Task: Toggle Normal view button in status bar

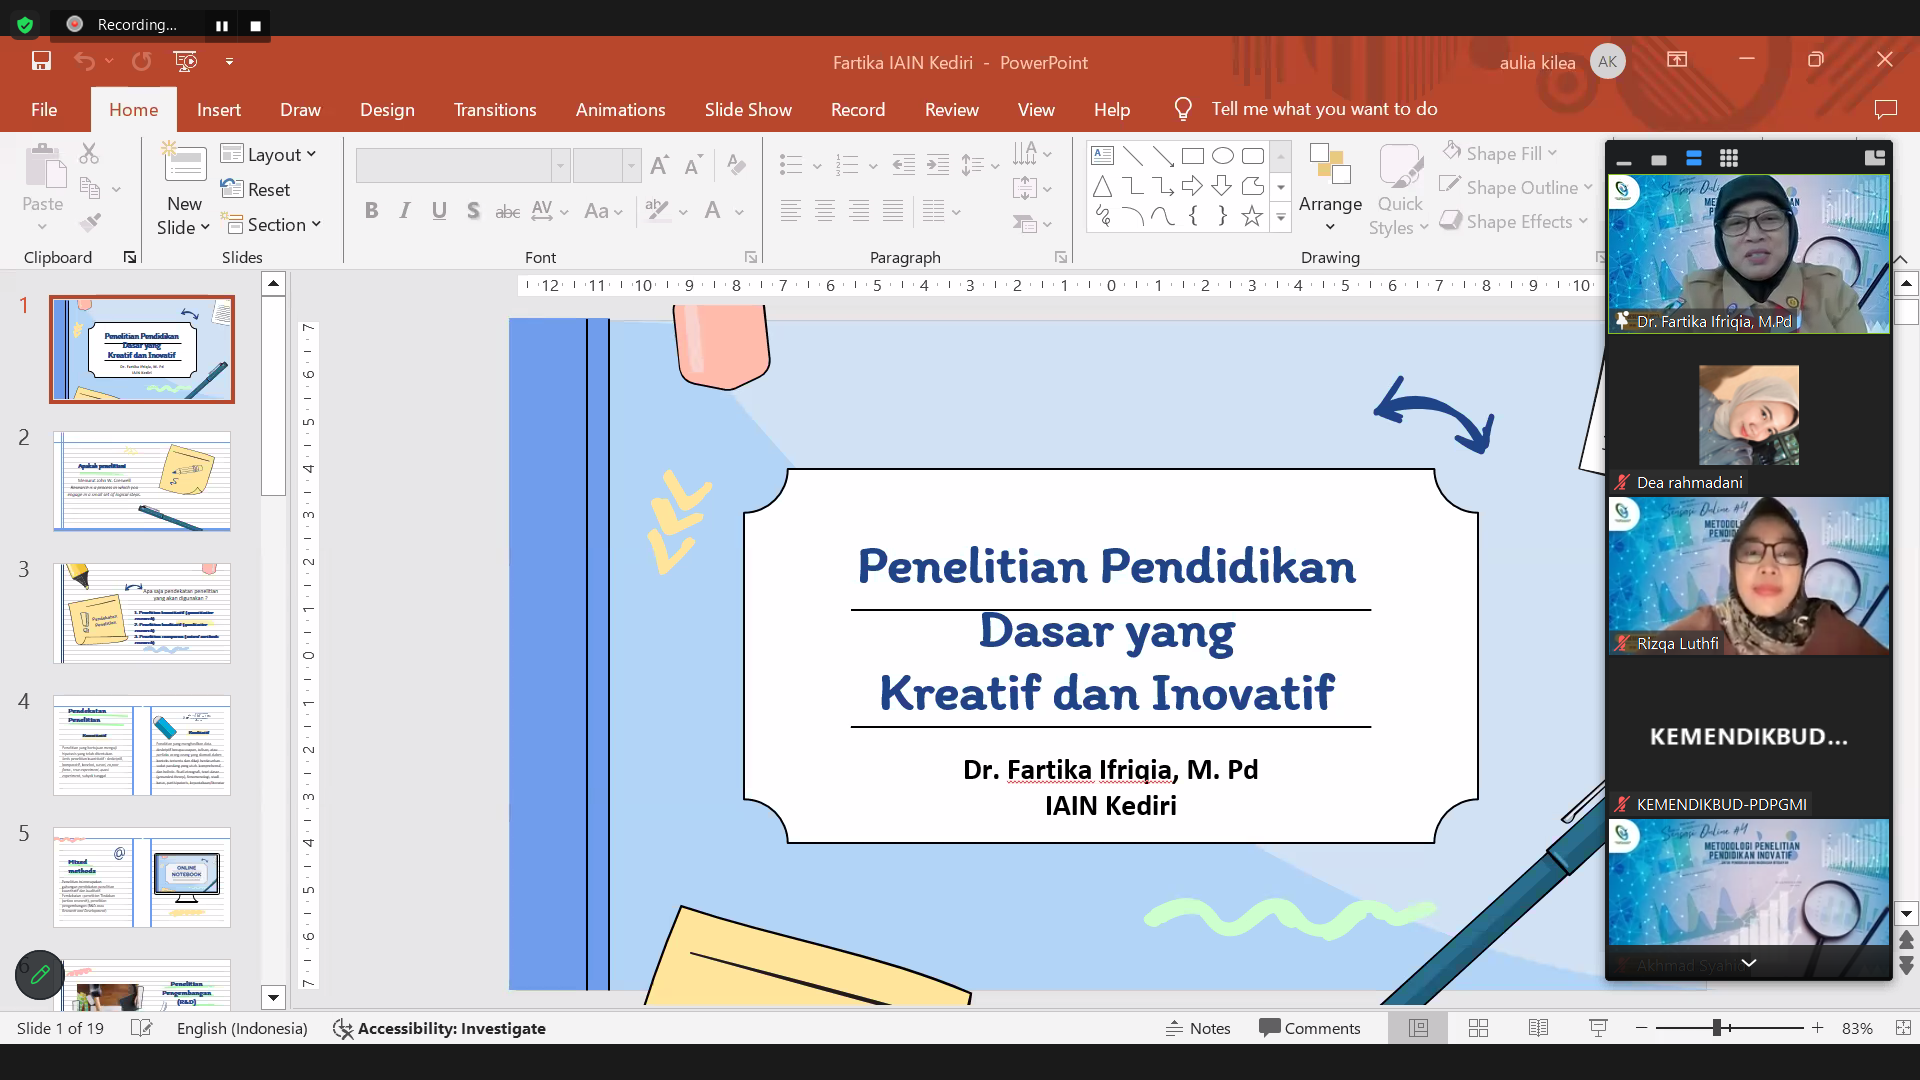Action: (1418, 1028)
